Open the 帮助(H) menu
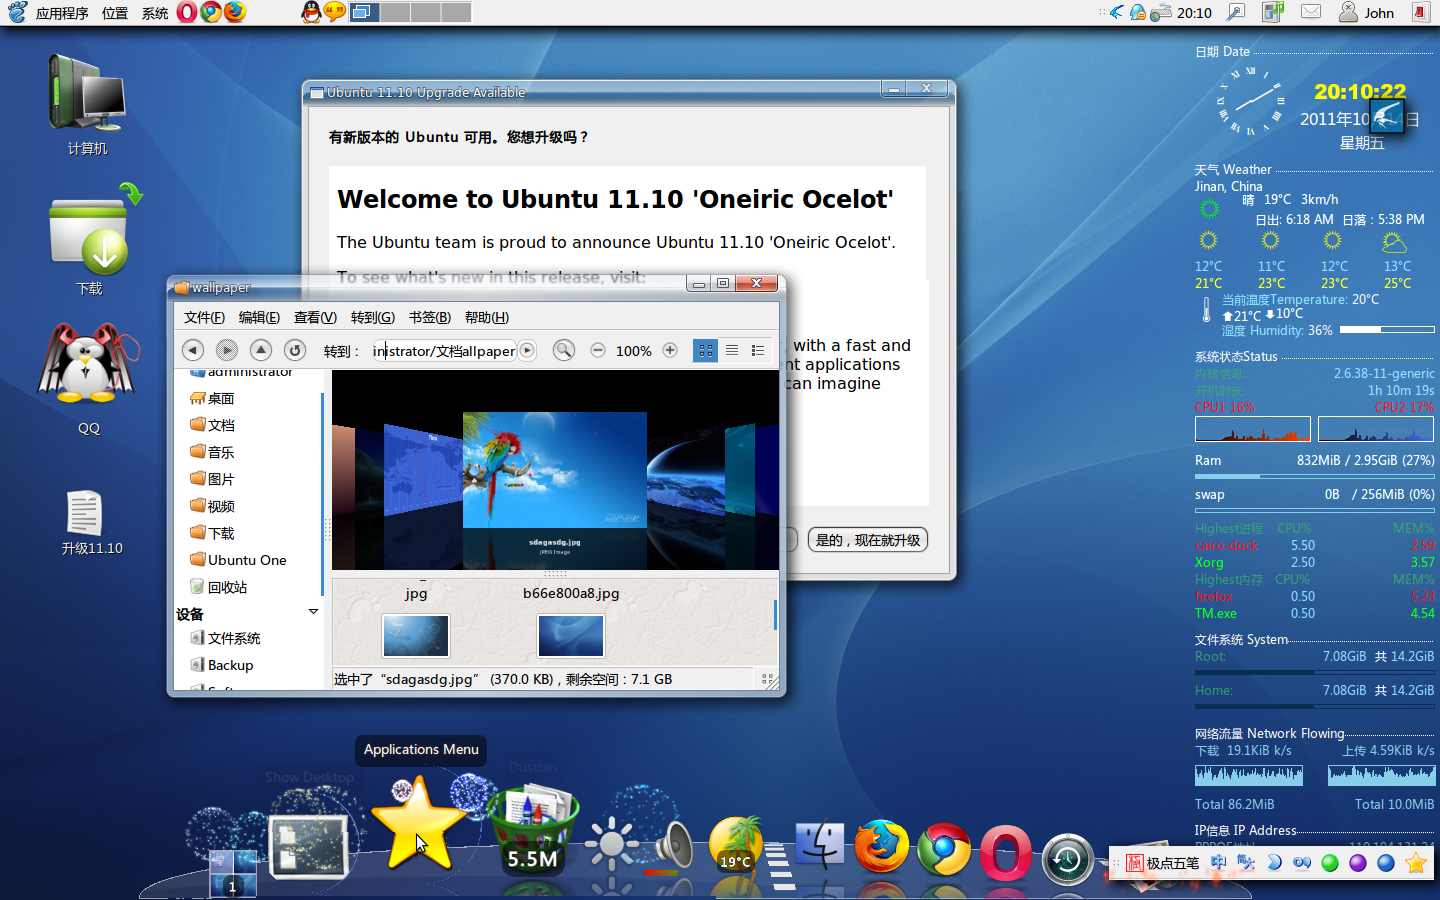The width and height of the screenshot is (1440, 900). coord(487,317)
